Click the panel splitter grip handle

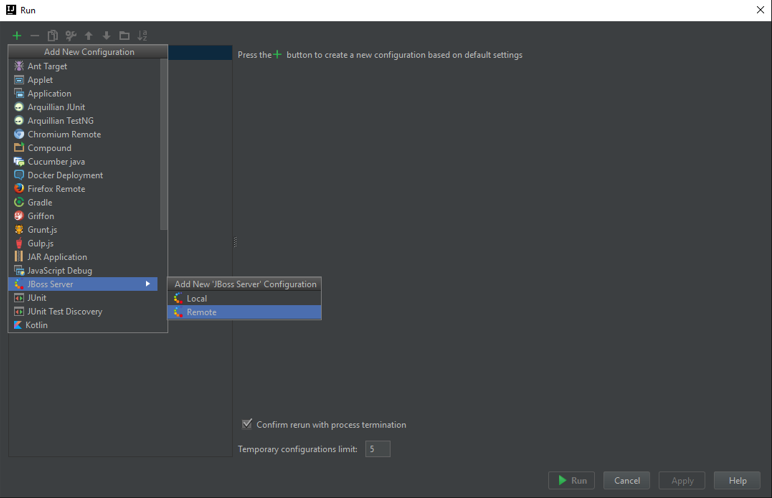coord(235,242)
